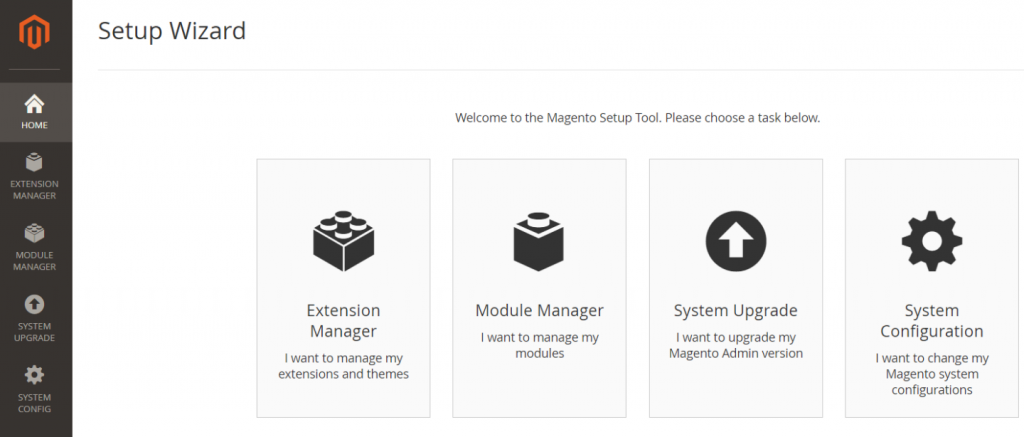Click the Magento logo in the sidebar
1024x437 pixels.
pyautogui.click(x=34, y=34)
